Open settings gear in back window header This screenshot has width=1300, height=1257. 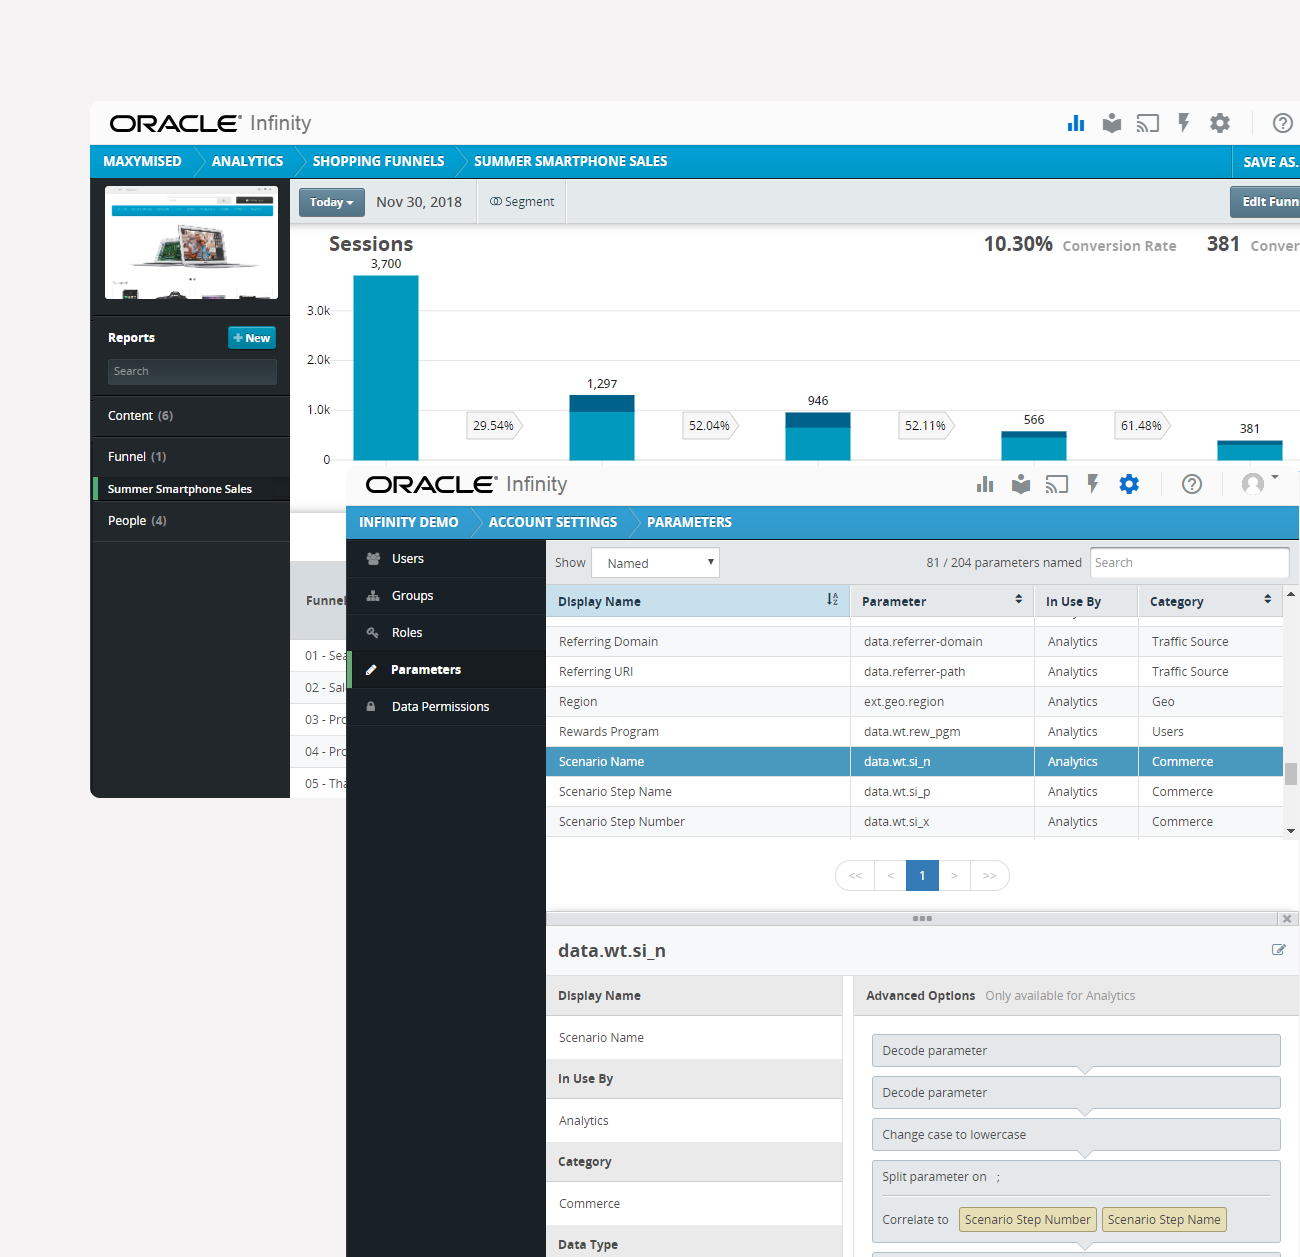[x=1220, y=123]
